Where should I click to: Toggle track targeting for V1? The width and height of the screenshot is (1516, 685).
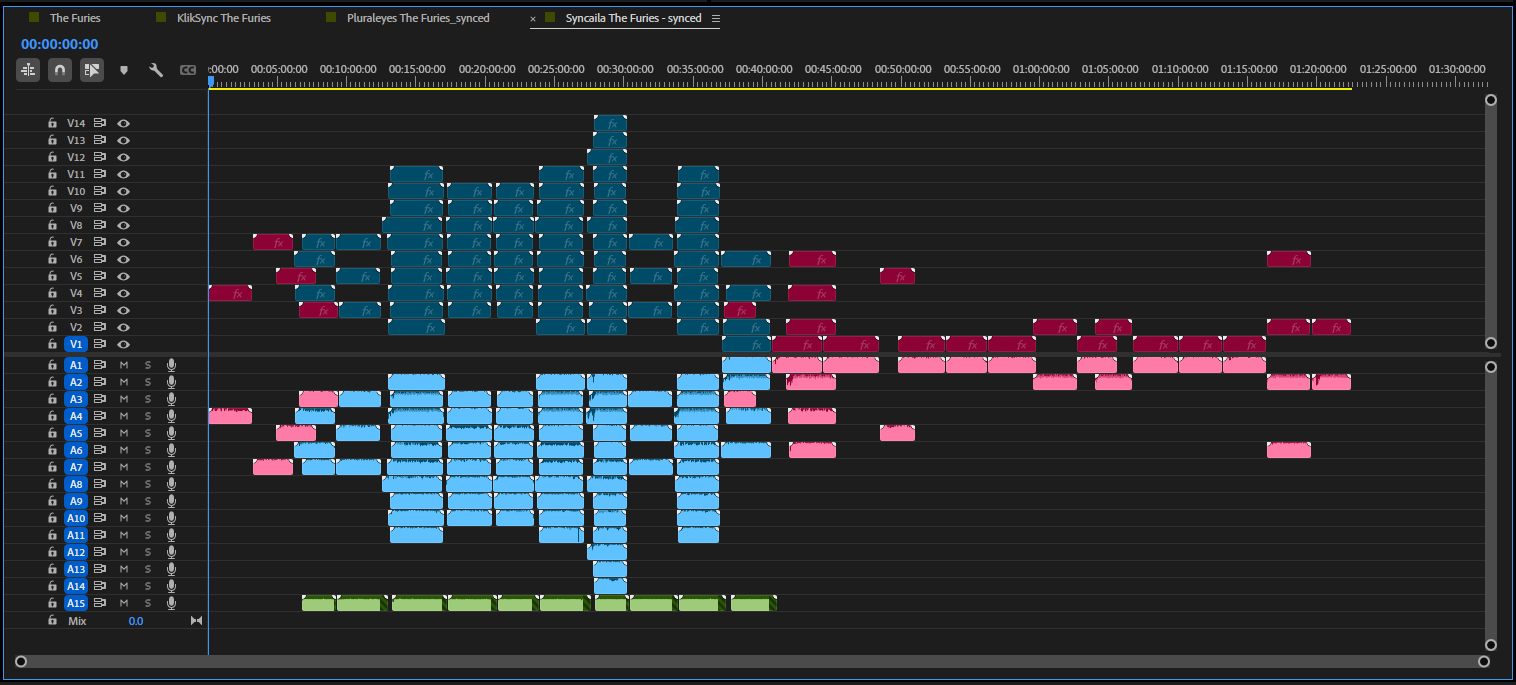tap(76, 344)
